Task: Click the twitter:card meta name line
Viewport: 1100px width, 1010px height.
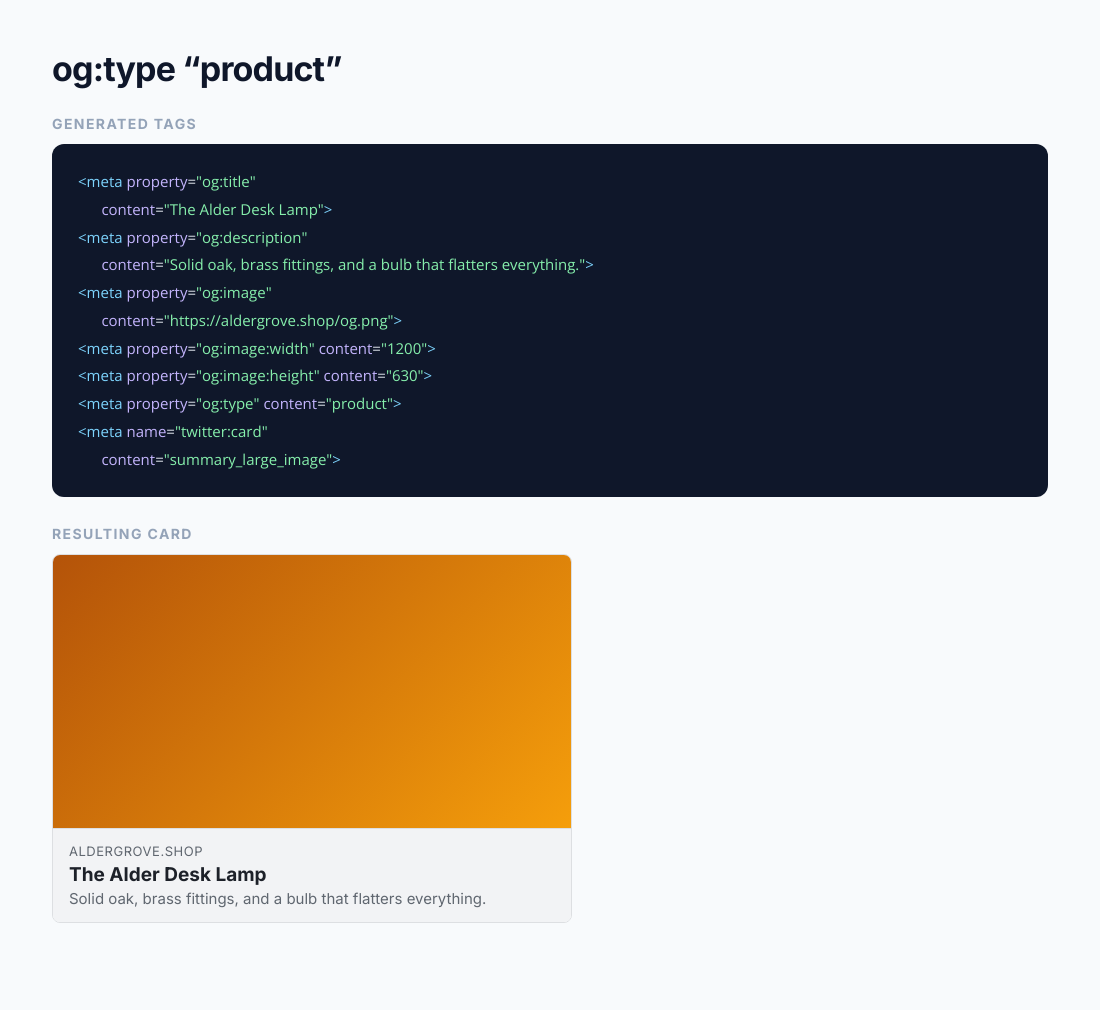Action: (x=173, y=432)
